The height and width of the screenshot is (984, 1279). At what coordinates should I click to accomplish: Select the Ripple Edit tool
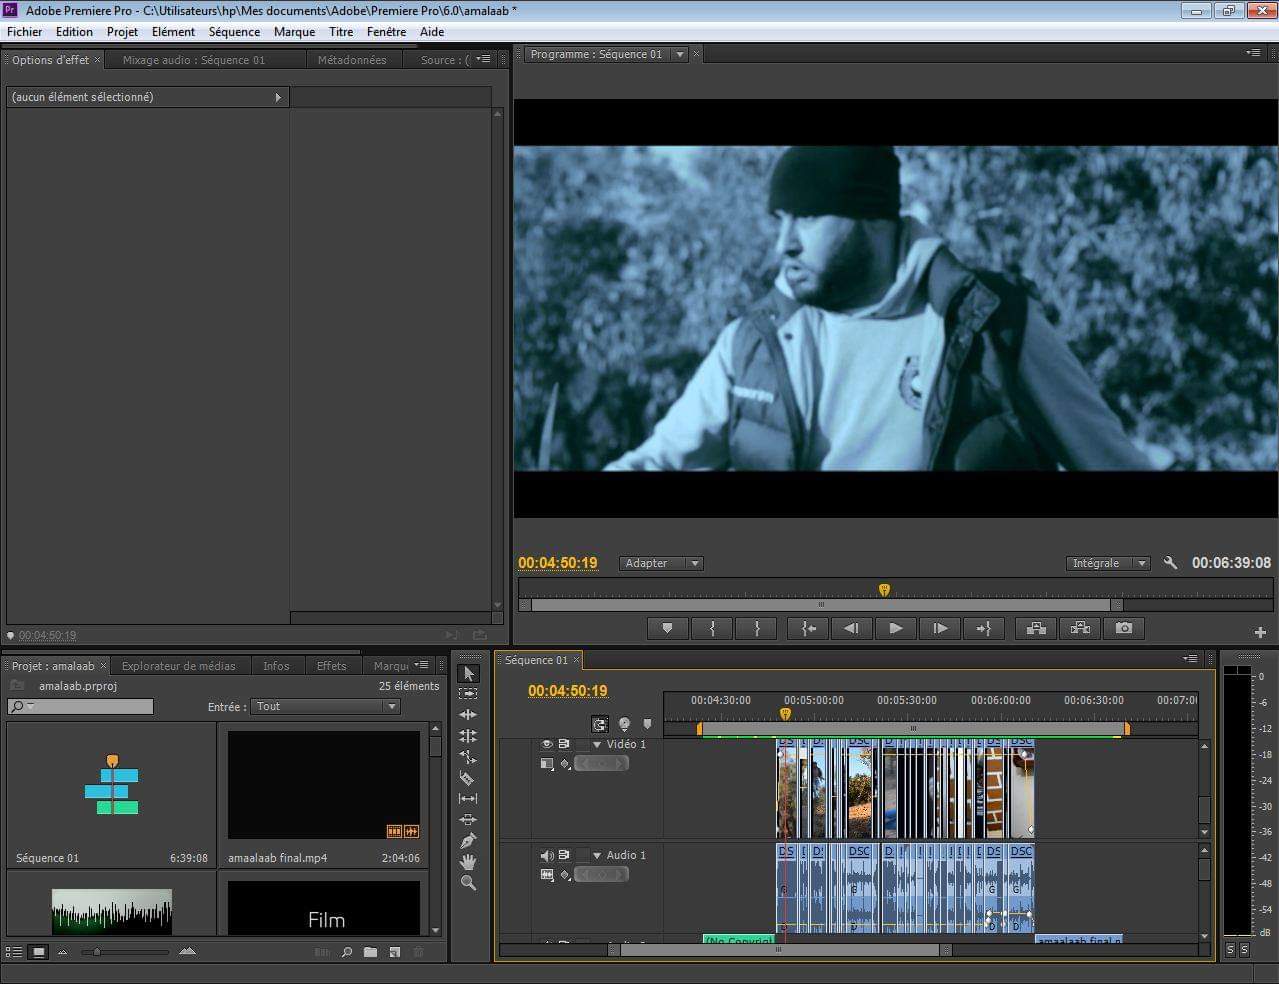[468, 715]
